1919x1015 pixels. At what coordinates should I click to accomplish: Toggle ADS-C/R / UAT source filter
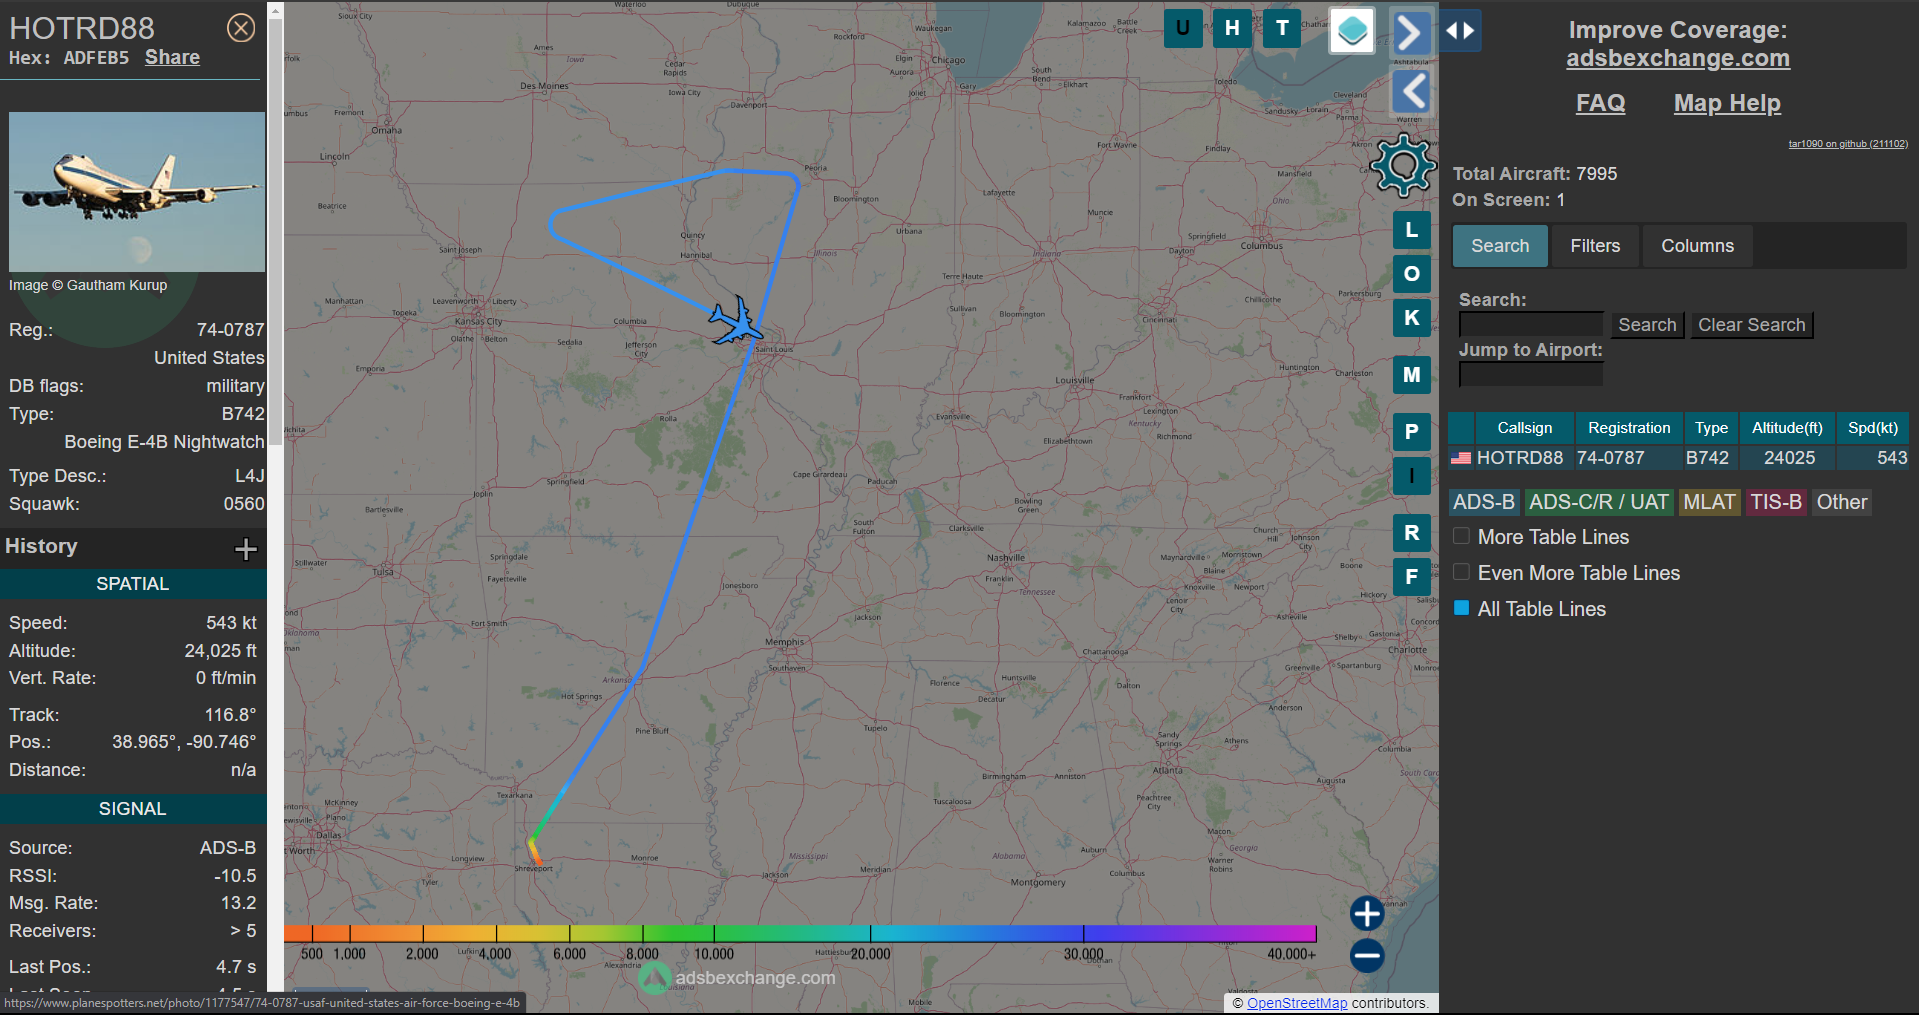[1599, 502]
